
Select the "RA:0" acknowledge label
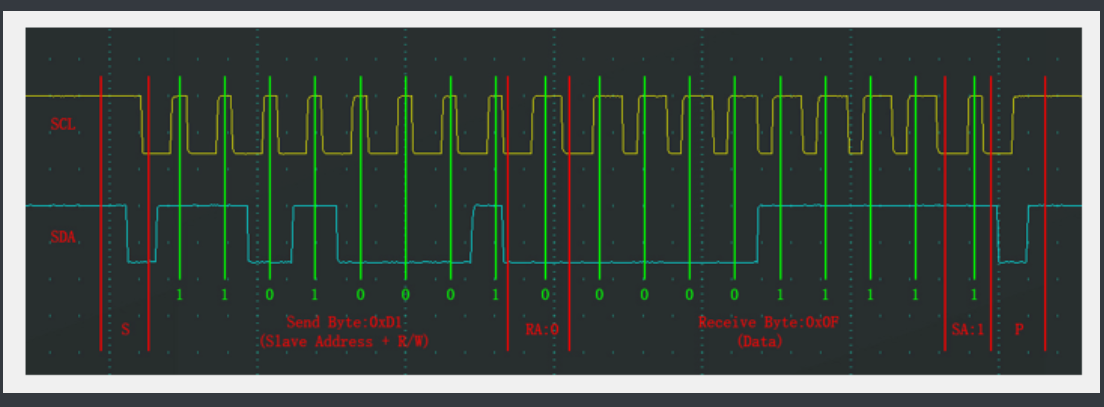542,329
